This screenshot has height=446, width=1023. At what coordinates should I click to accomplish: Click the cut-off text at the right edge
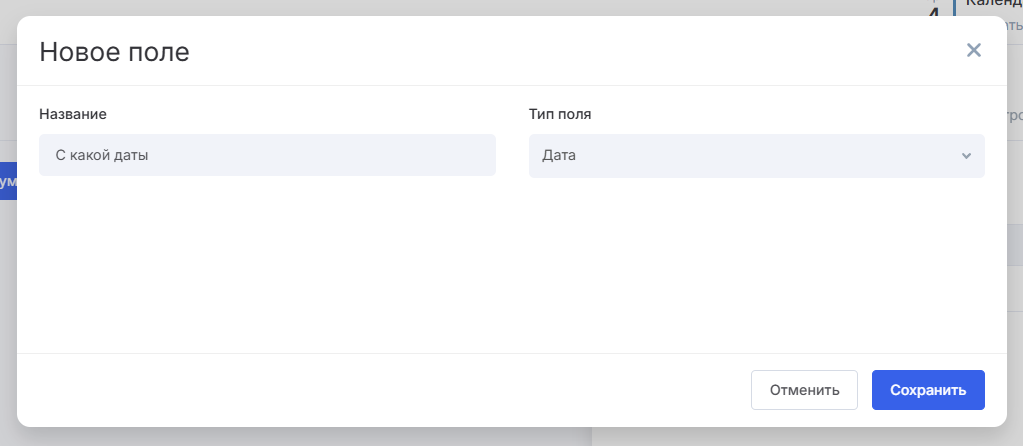(1015, 114)
